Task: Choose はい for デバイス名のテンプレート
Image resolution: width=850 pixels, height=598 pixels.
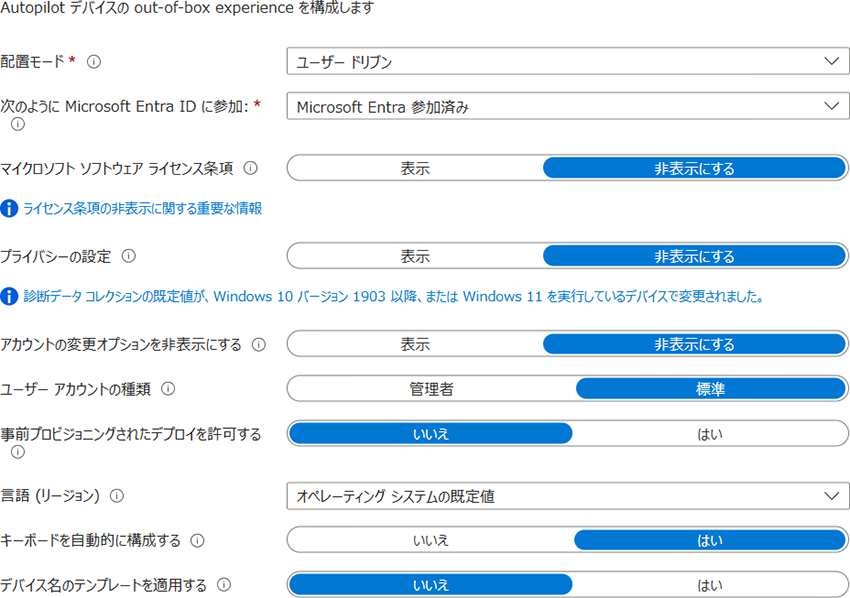Action: coord(710,585)
